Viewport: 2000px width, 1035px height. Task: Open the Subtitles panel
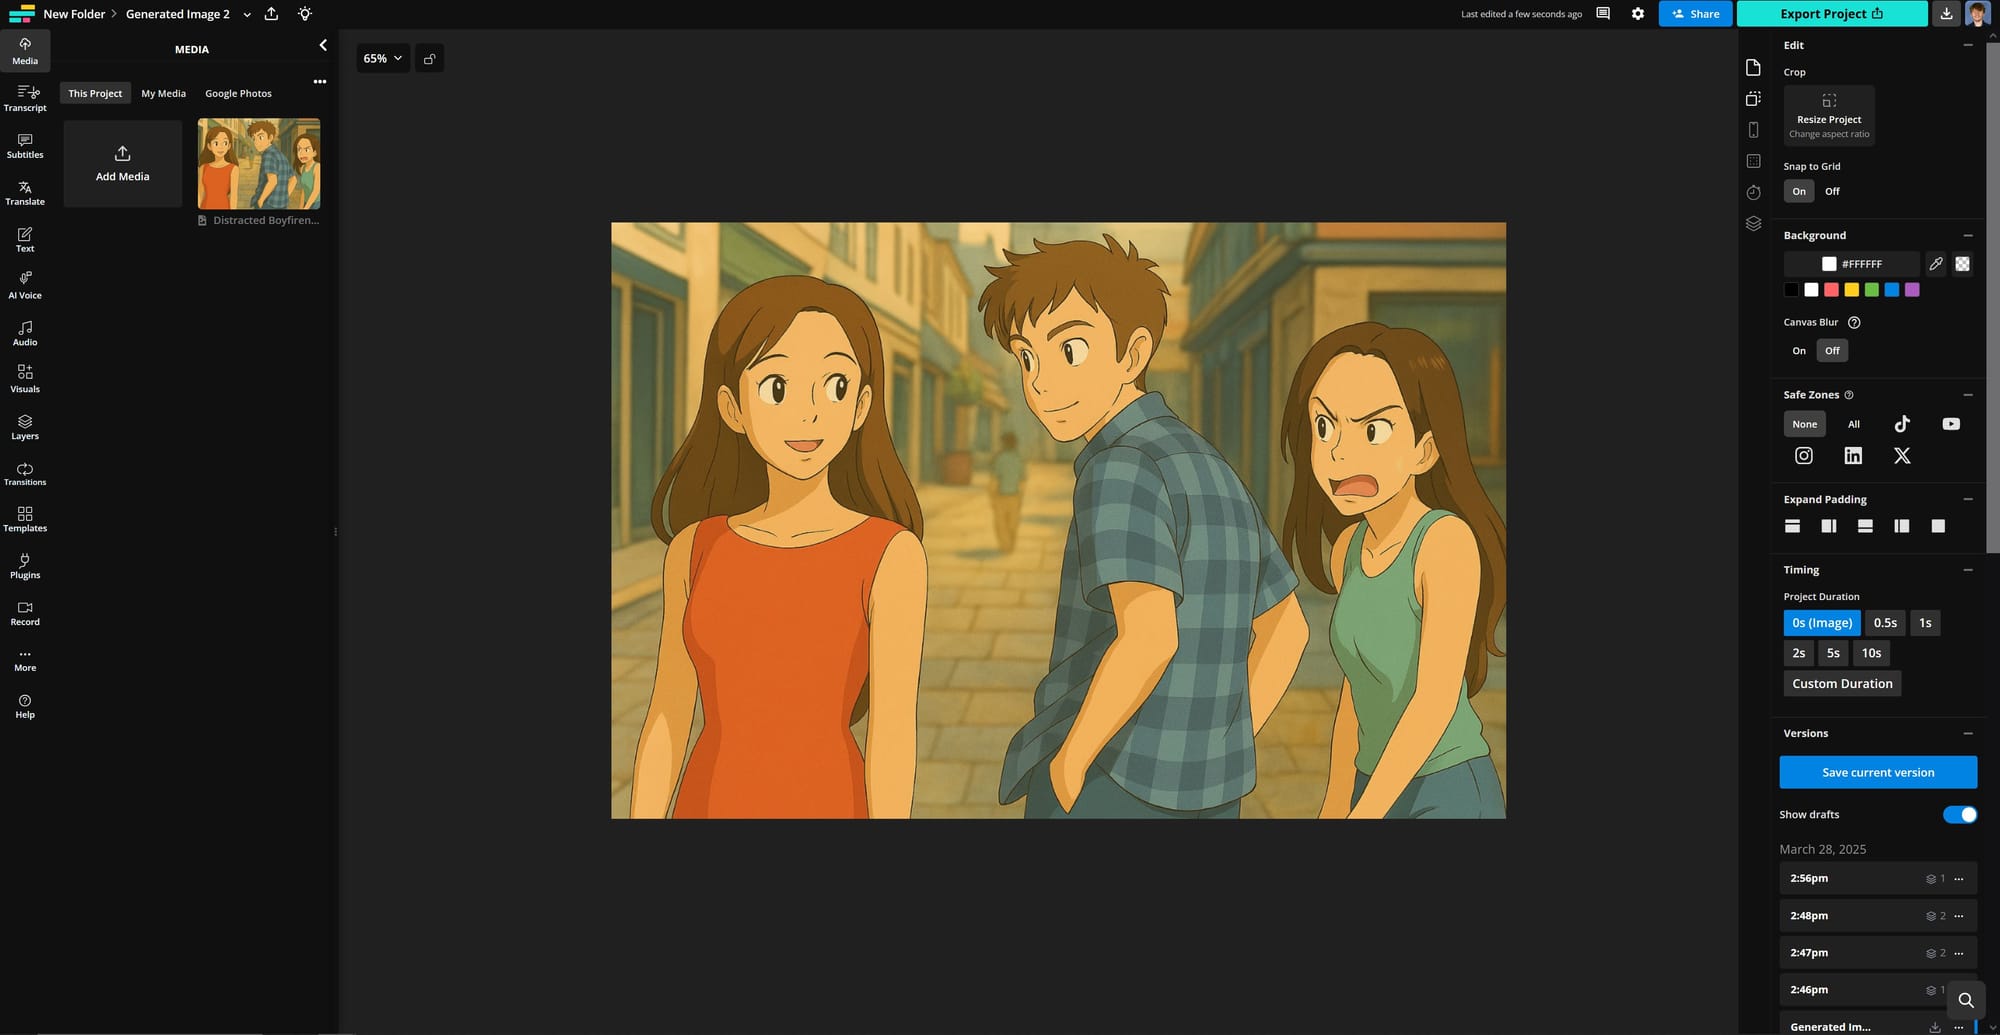pyautogui.click(x=24, y=146)
